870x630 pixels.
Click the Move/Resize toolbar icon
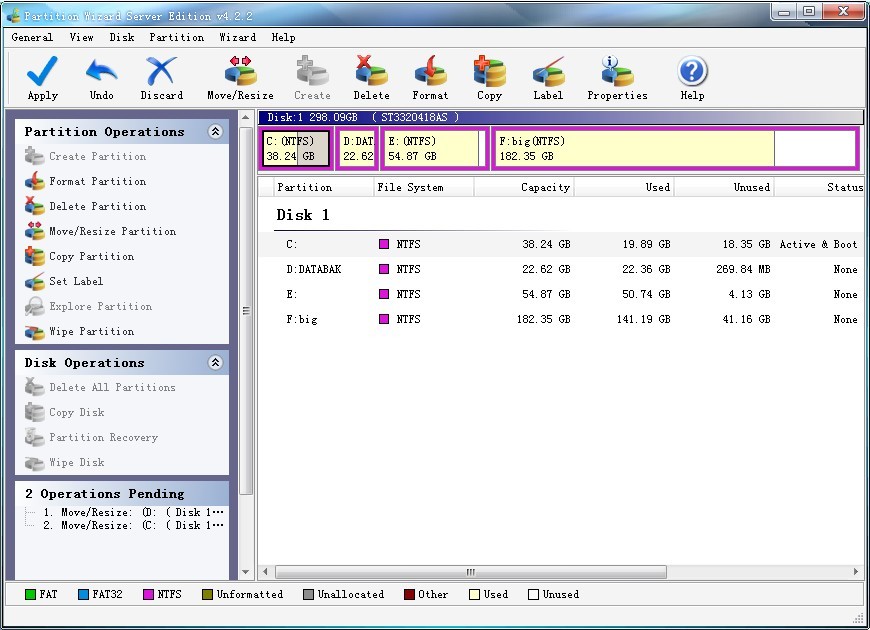240,71
